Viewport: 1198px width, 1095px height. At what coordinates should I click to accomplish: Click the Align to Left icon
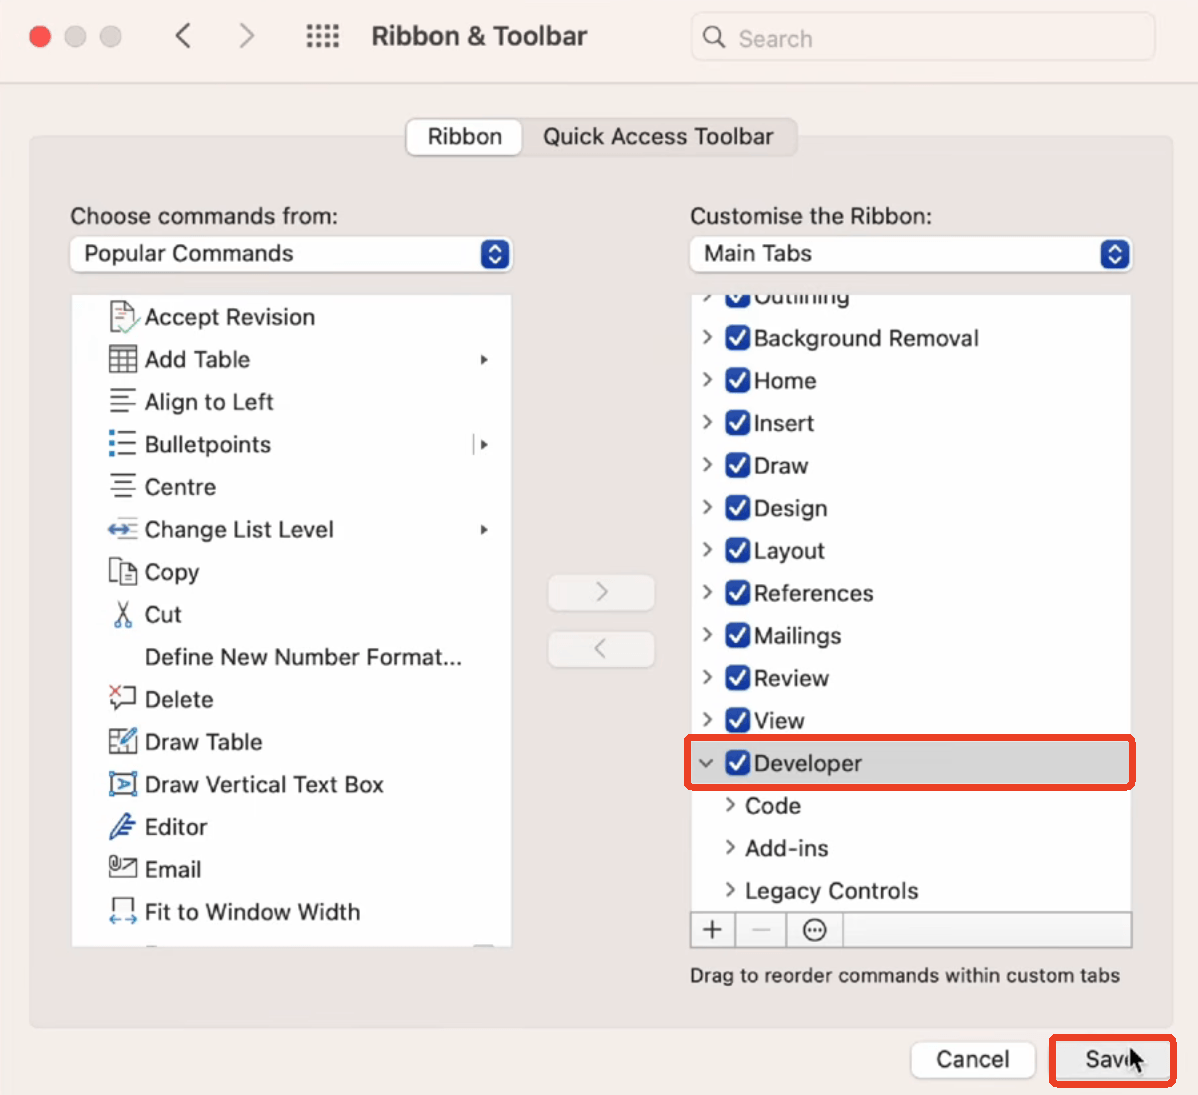[x=122, y=401]
